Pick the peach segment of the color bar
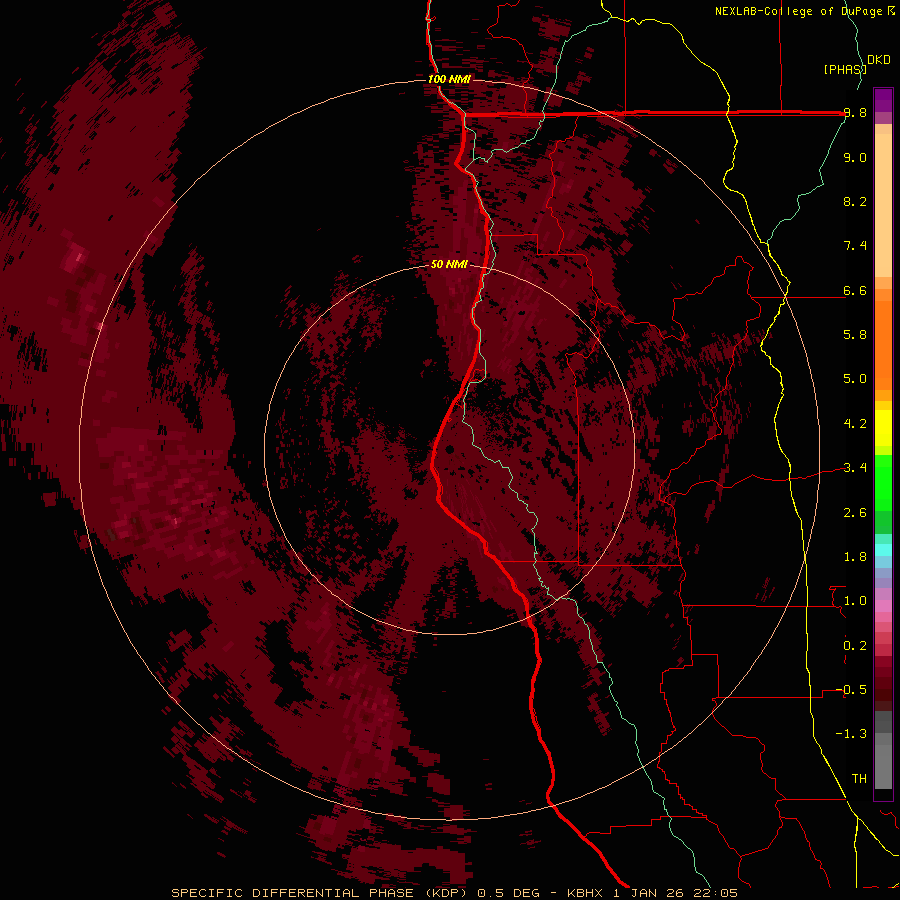 [x=883, y=201]
